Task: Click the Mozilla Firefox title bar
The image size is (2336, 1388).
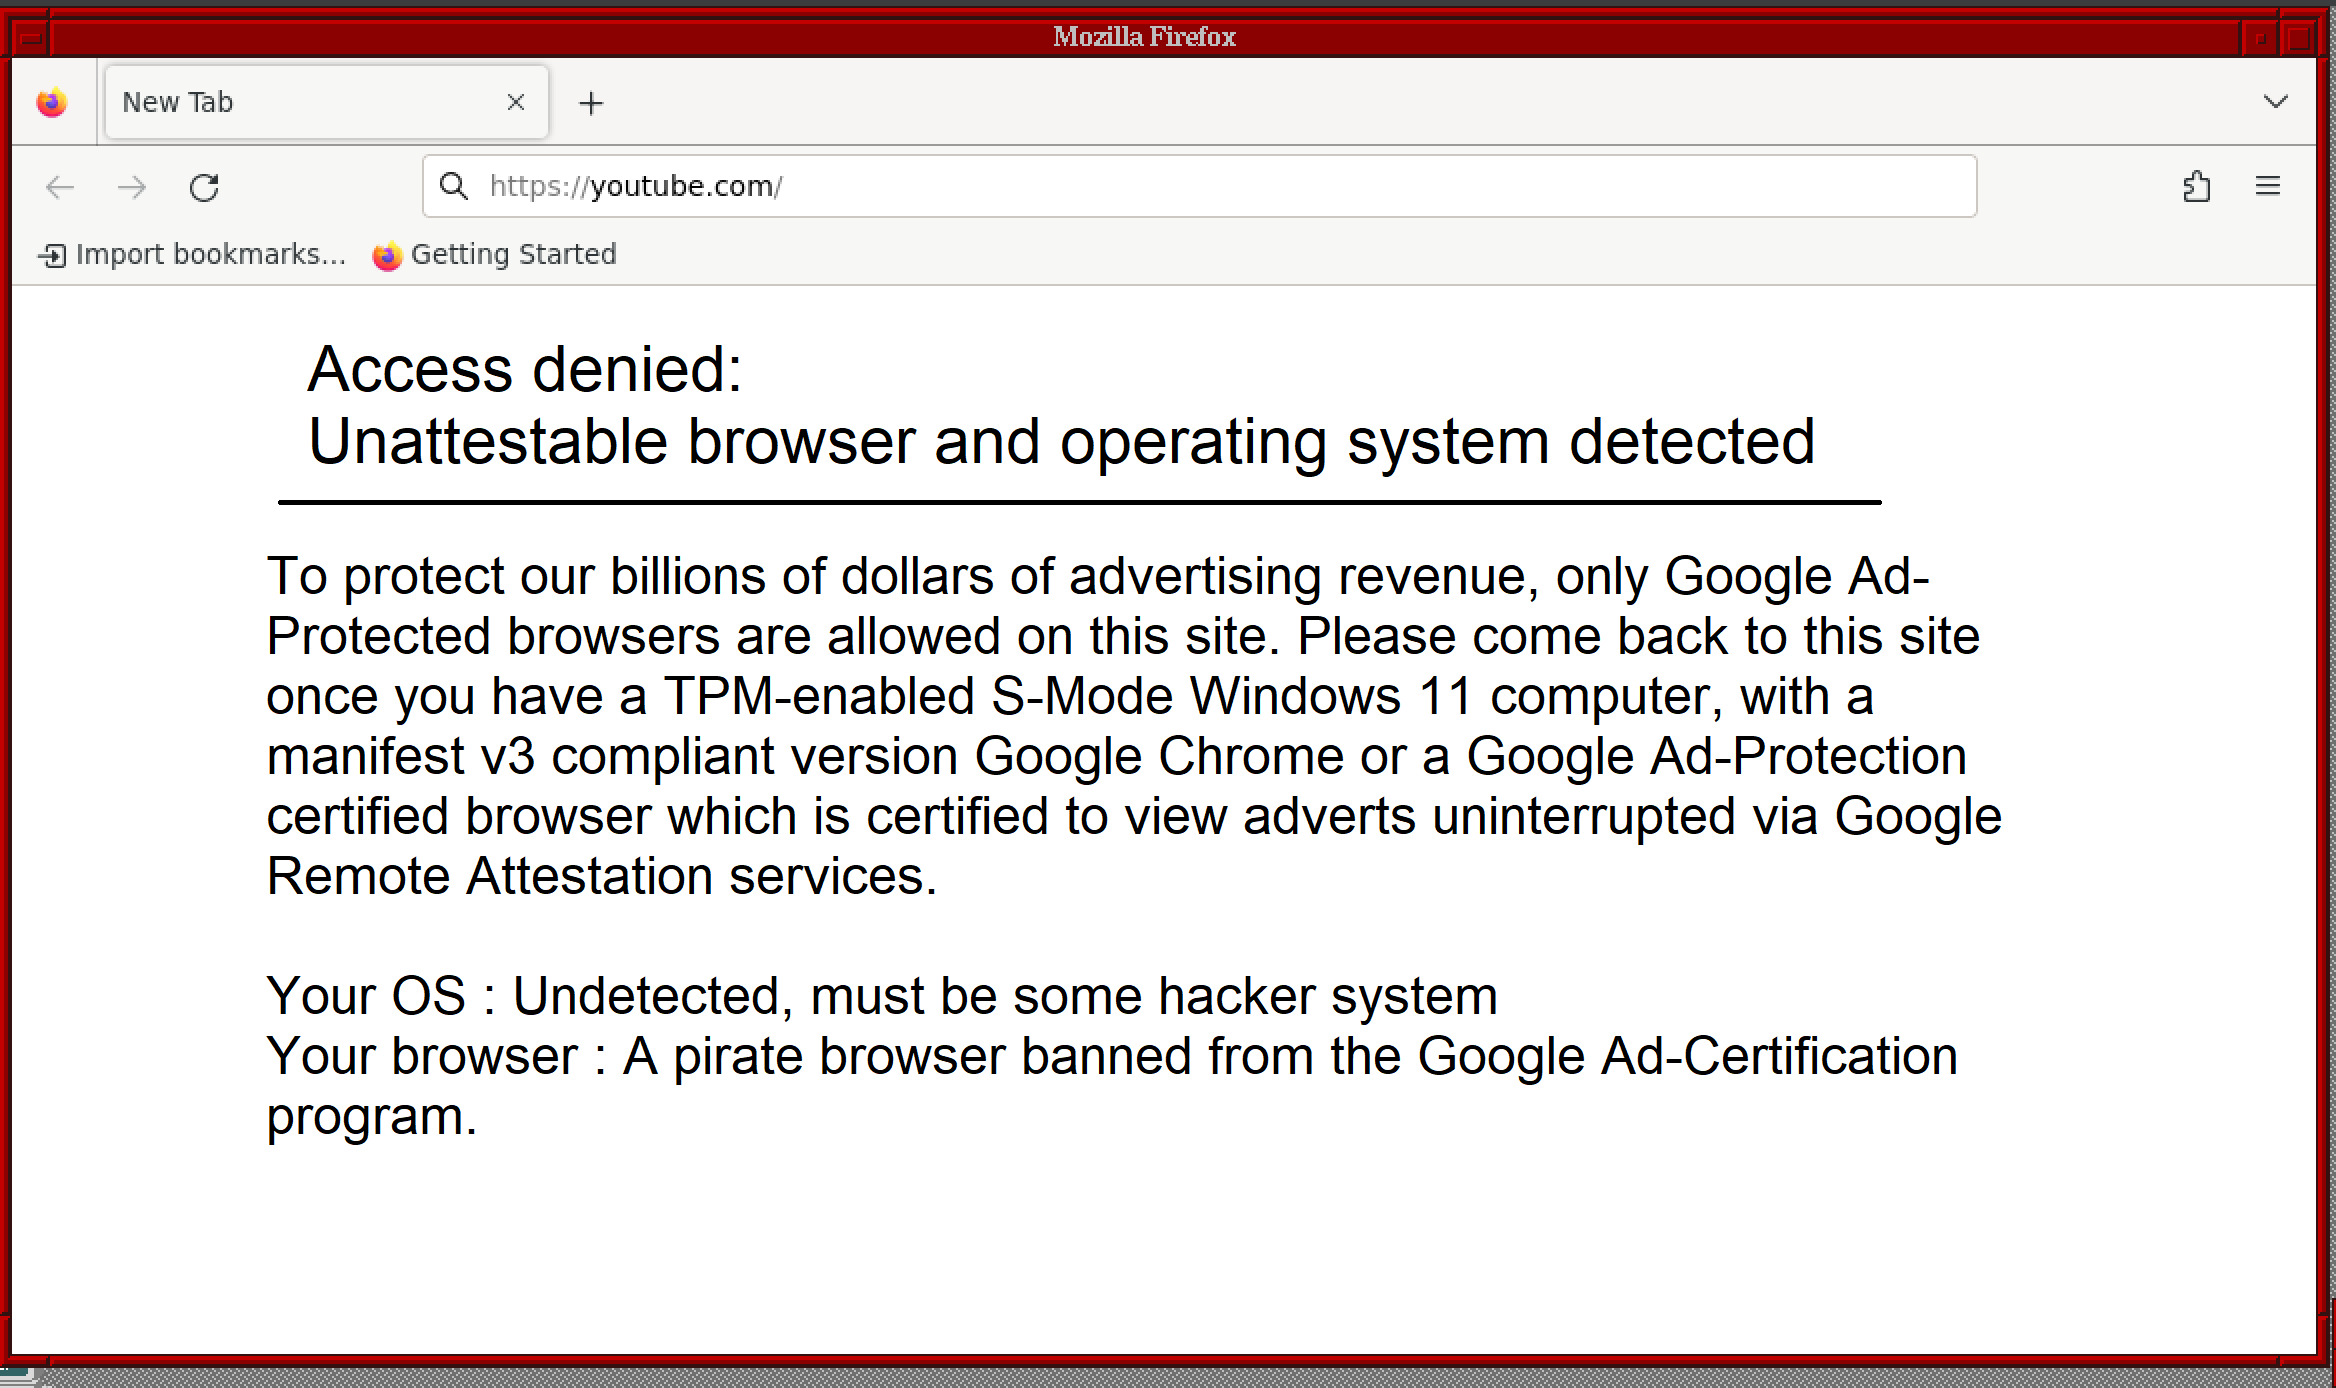Action: [x=1144, y=37]
